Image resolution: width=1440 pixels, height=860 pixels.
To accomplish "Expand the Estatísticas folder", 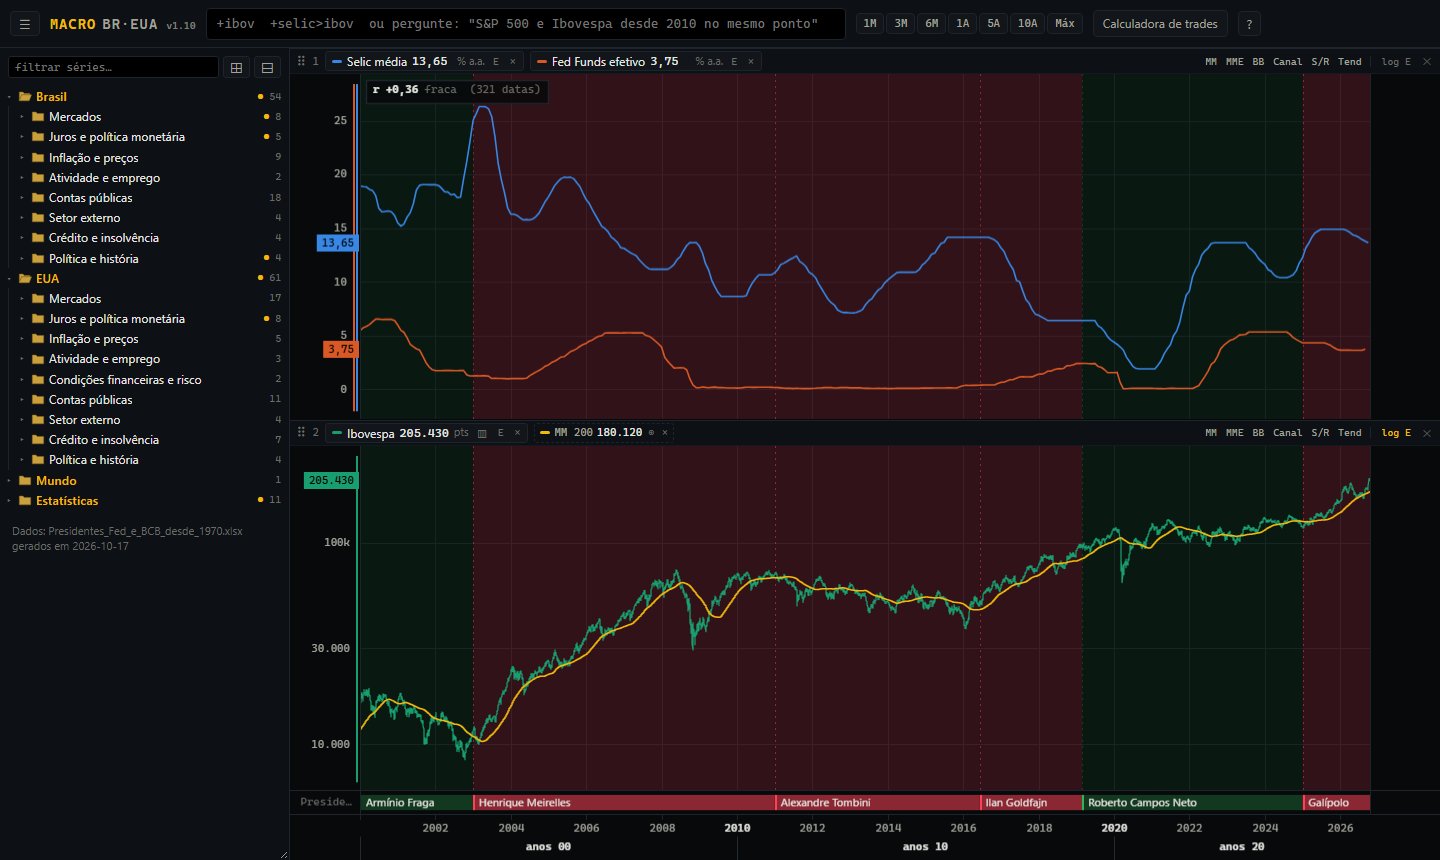I will (x=144, y=501).
